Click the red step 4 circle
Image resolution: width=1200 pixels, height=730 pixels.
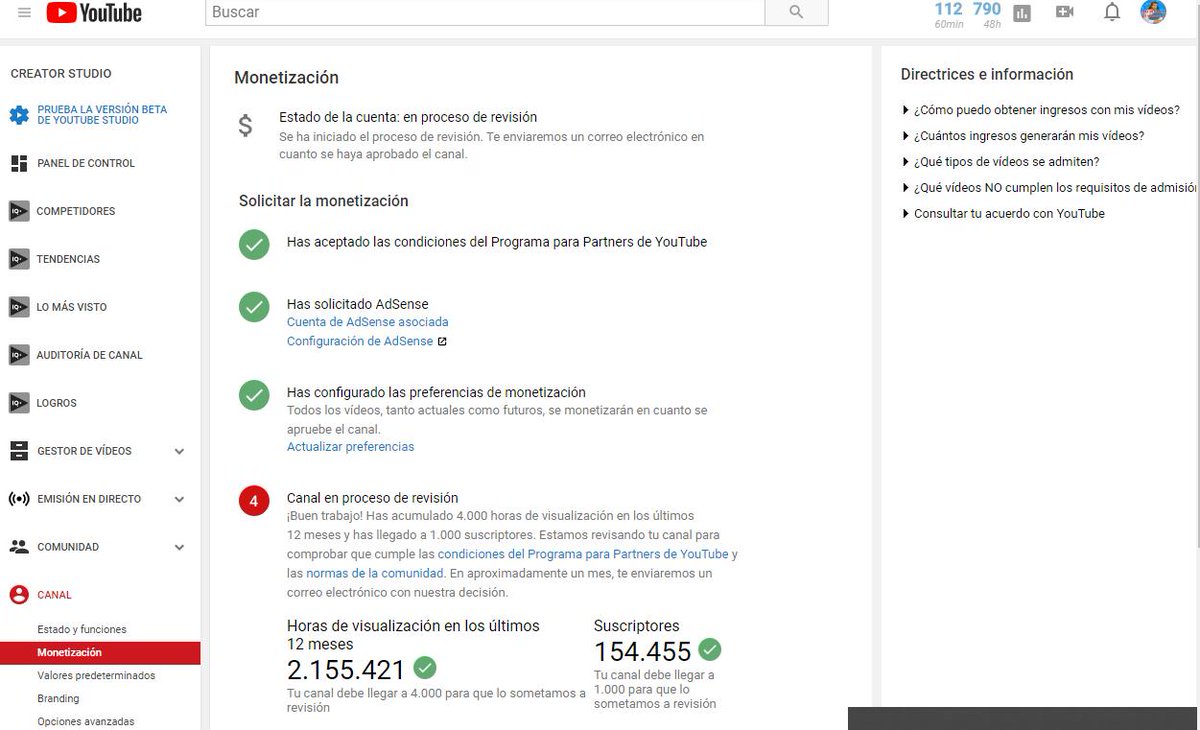coord(254,501)
